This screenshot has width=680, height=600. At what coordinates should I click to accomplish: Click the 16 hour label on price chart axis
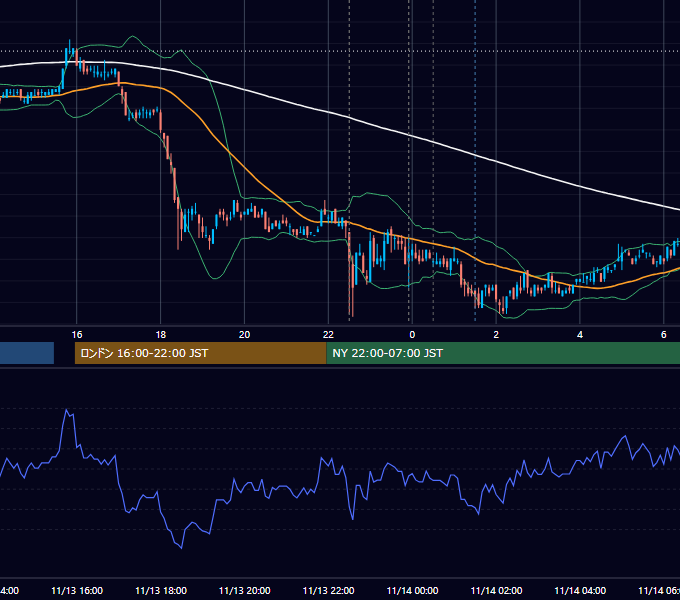coord(77,335)
